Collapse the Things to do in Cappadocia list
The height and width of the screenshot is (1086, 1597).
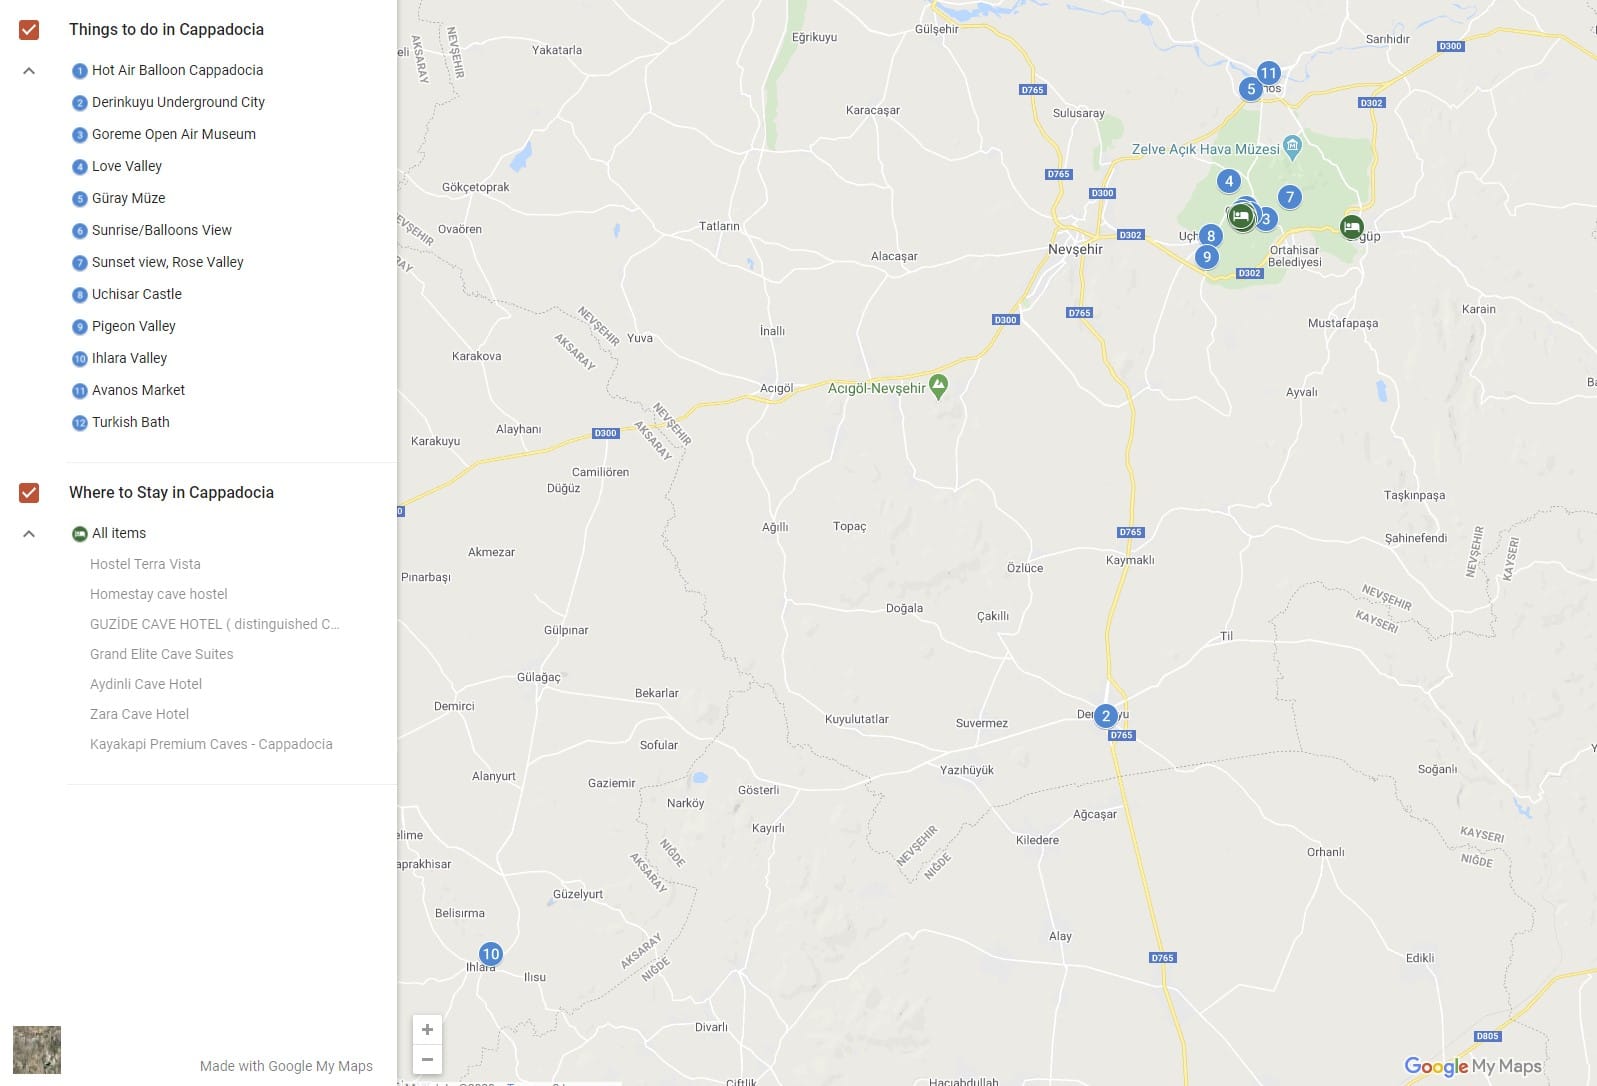(x=29, y=71)
